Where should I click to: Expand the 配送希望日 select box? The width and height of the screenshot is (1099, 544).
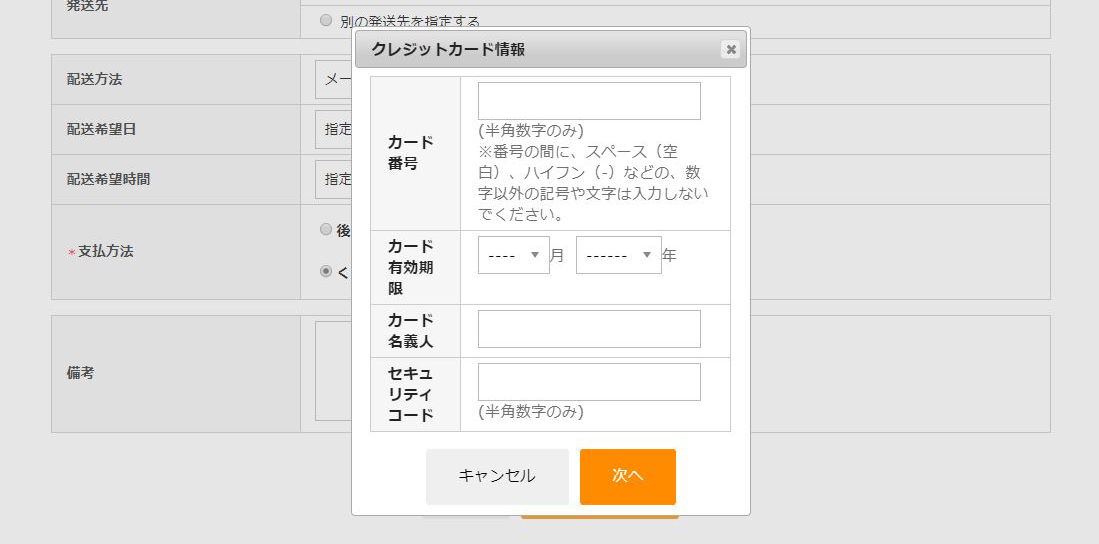click(334, 129)
